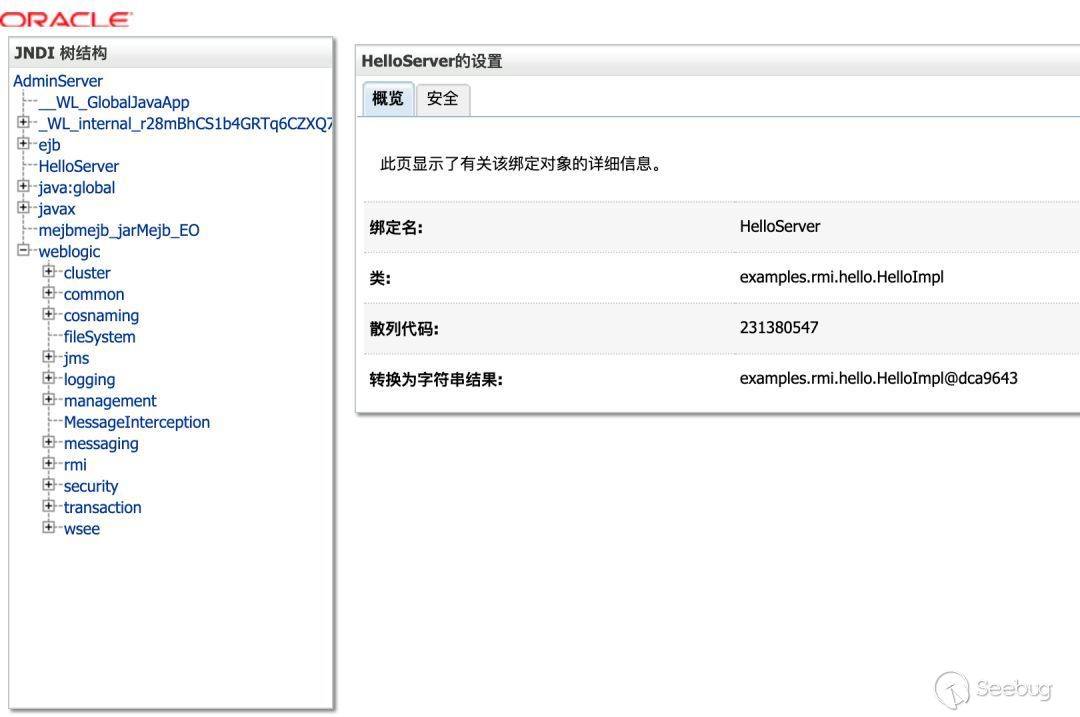1080x717 pixels.
Task: Click the 转换为字符串结果 label
Action: (x=436, y=380)
